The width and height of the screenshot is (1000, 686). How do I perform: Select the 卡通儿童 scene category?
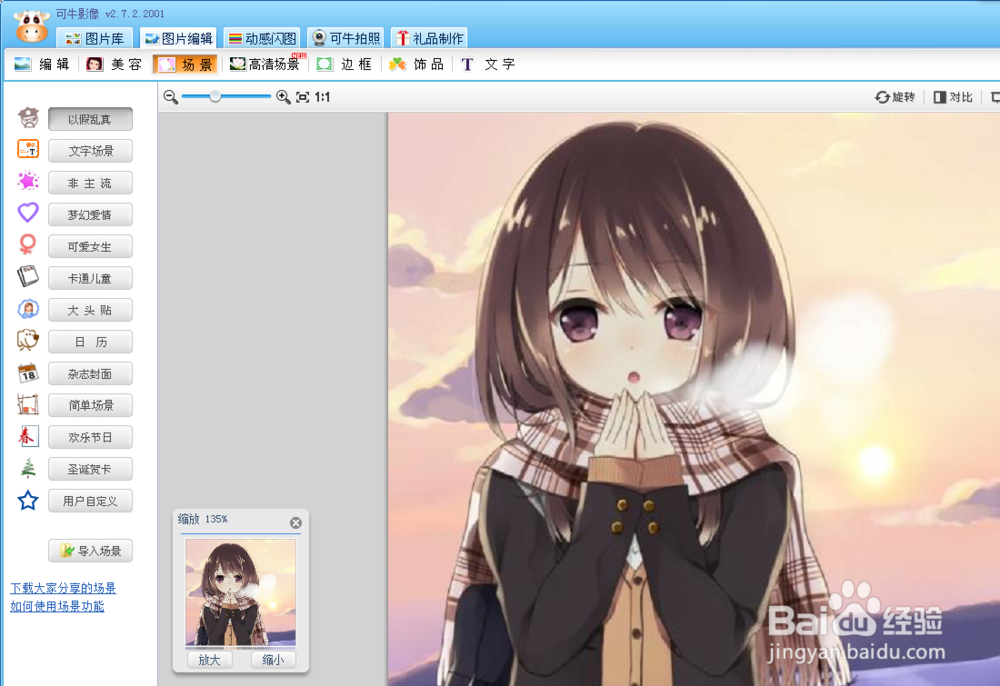91,278
